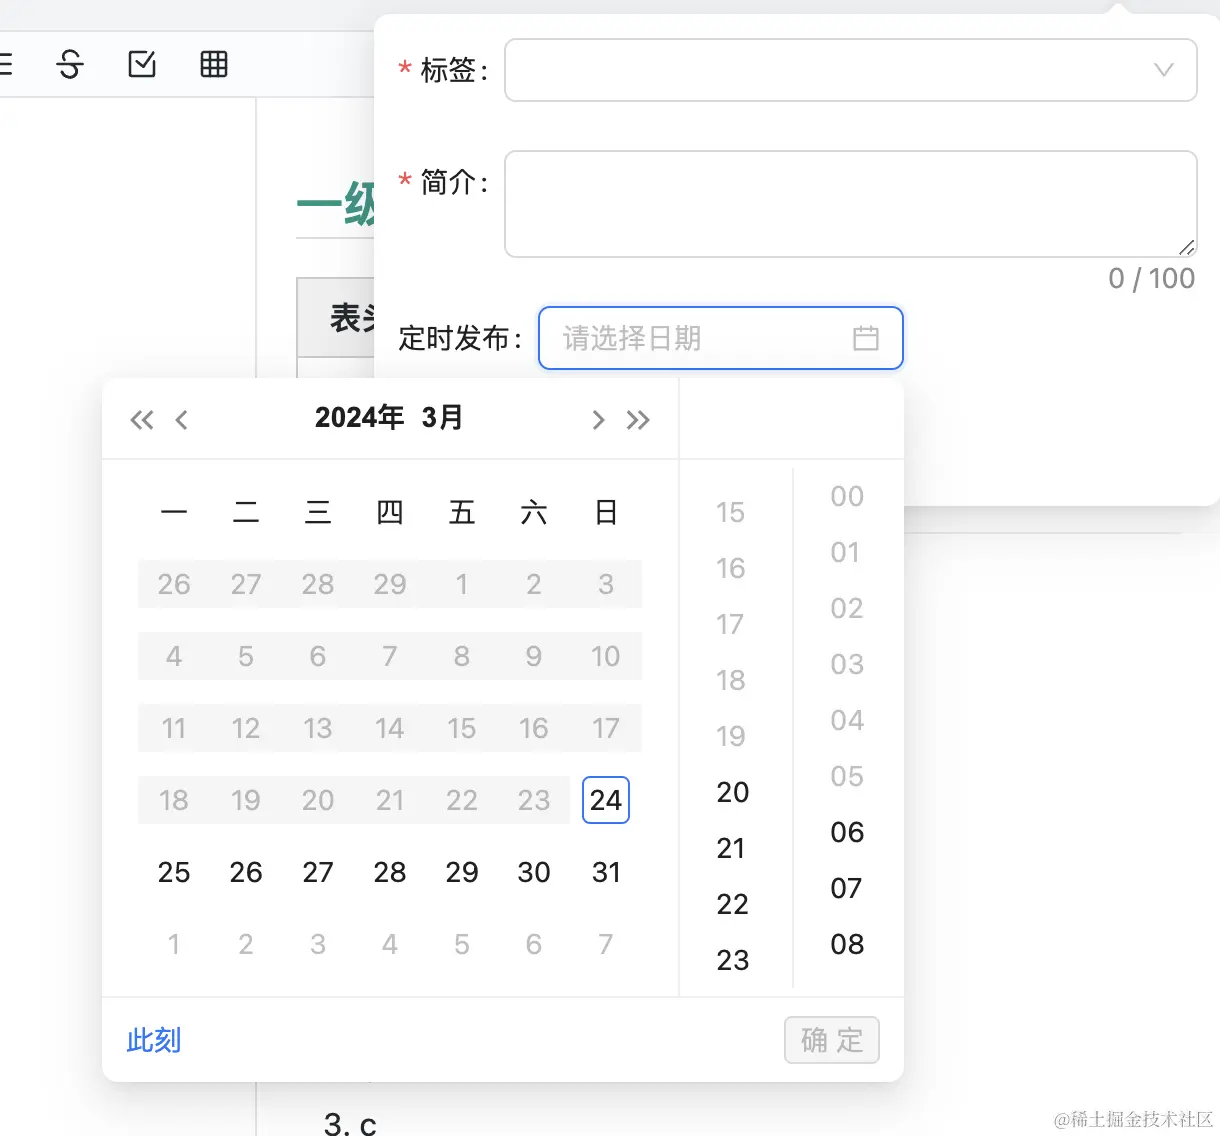Image resolution: width=1220 pixels, height=1136 pixels.
Task: Click disabled date 14 in the calendar
Action: pyautogui.click(x=390, y=728)
